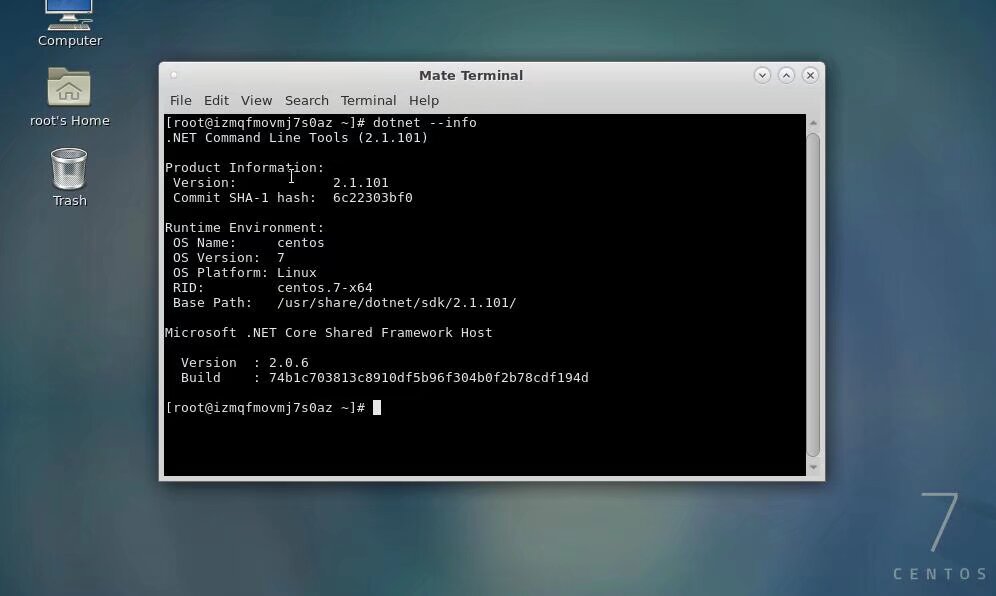Close the Mate Terminal window
The image size is (996, 596).
pos(810,75)
